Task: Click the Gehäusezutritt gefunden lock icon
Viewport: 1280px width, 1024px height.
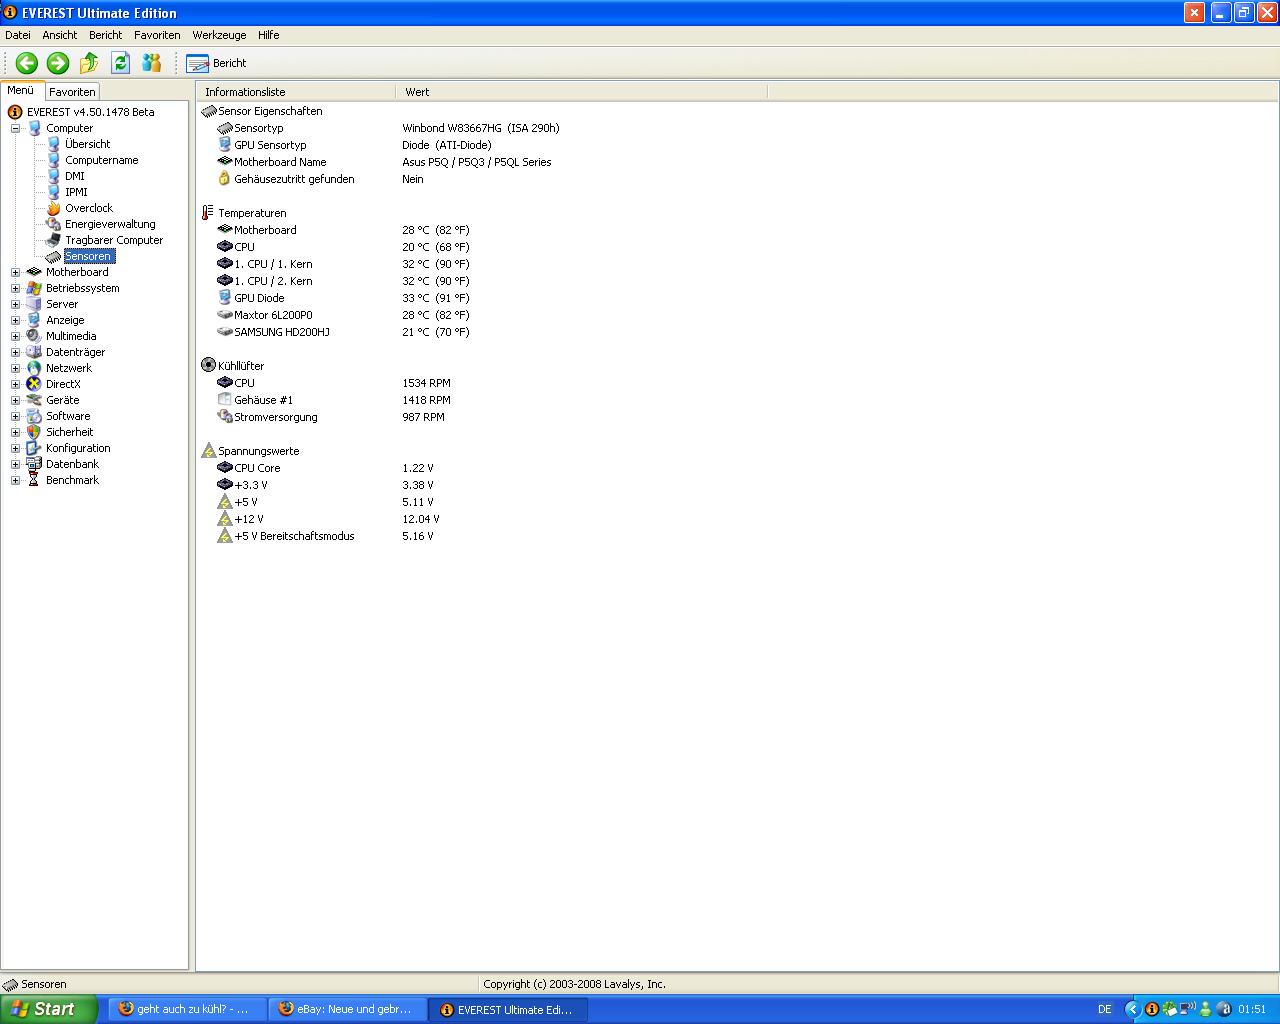Action: click(224, 179)
